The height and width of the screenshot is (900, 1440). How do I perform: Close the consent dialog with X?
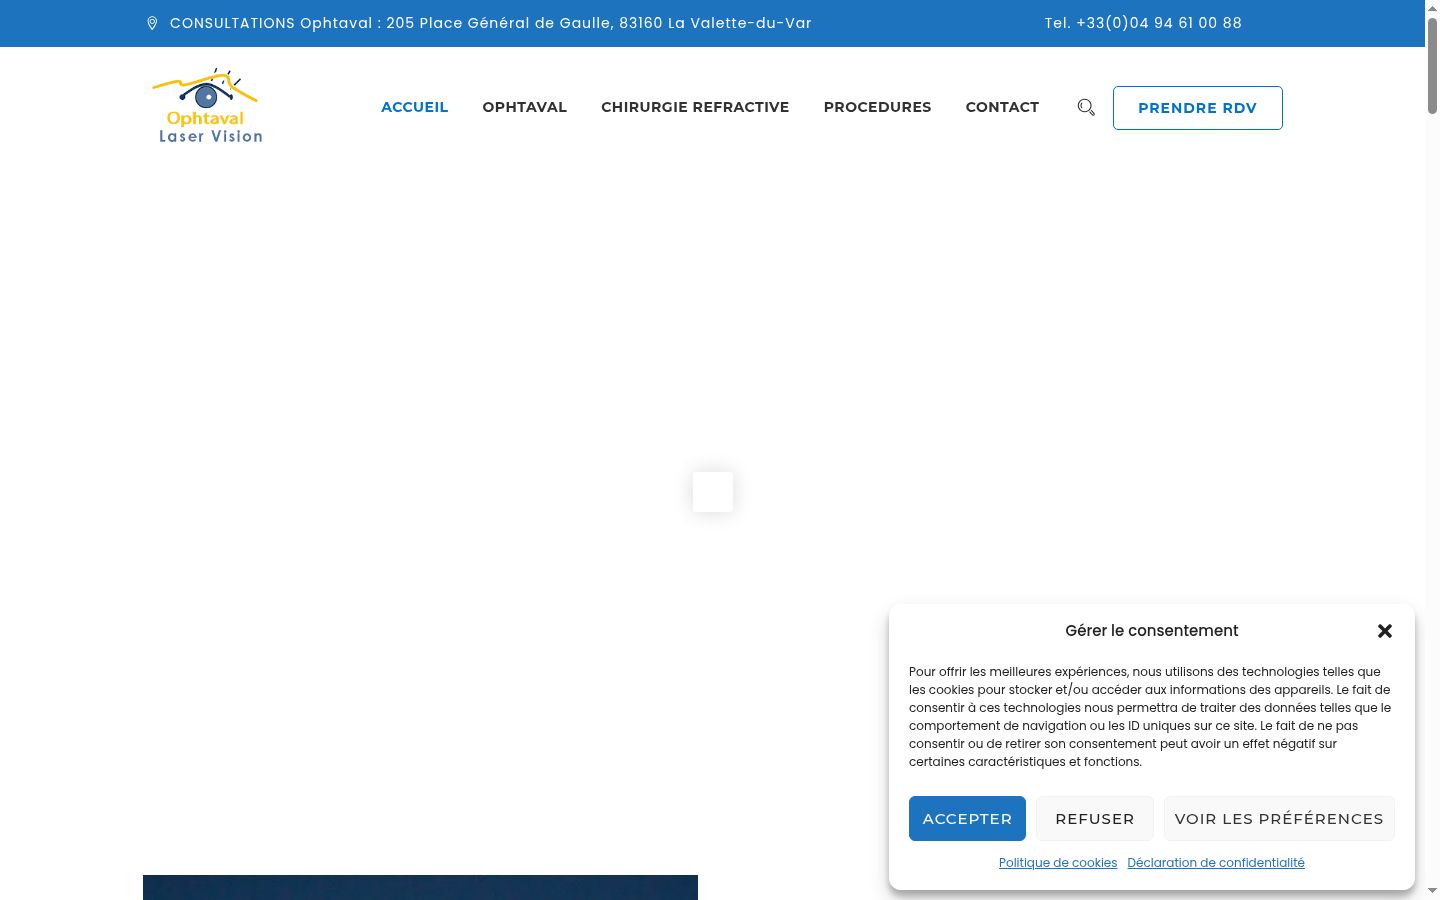point(1385,631)
